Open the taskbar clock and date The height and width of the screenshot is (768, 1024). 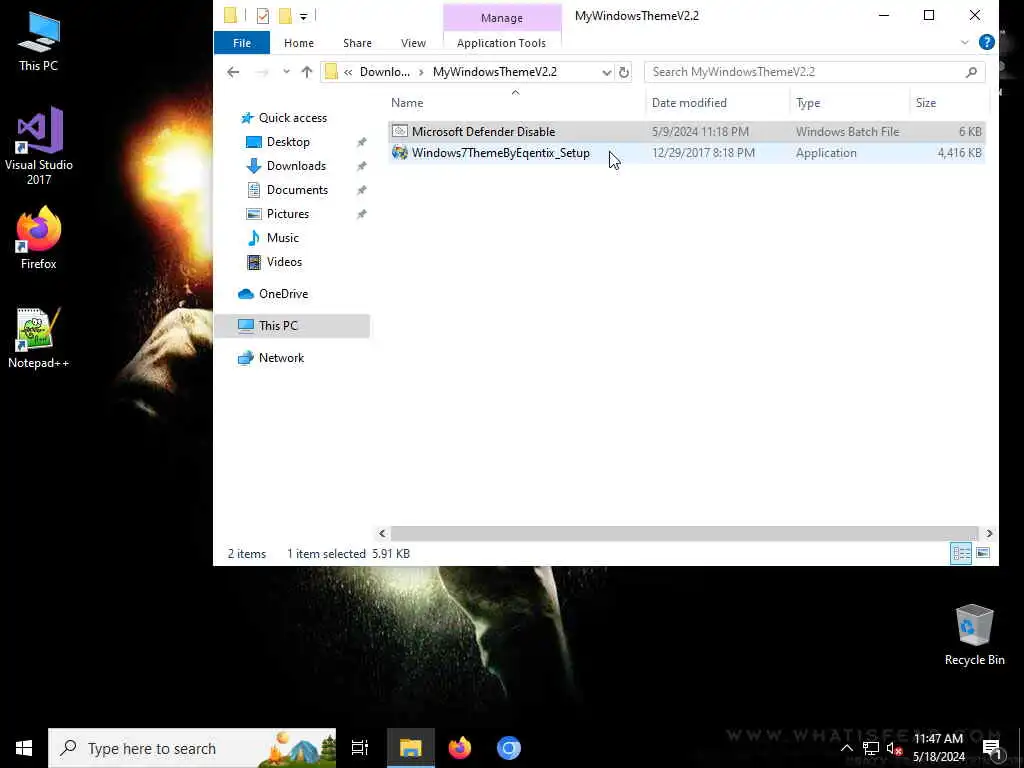click(938, 748)
